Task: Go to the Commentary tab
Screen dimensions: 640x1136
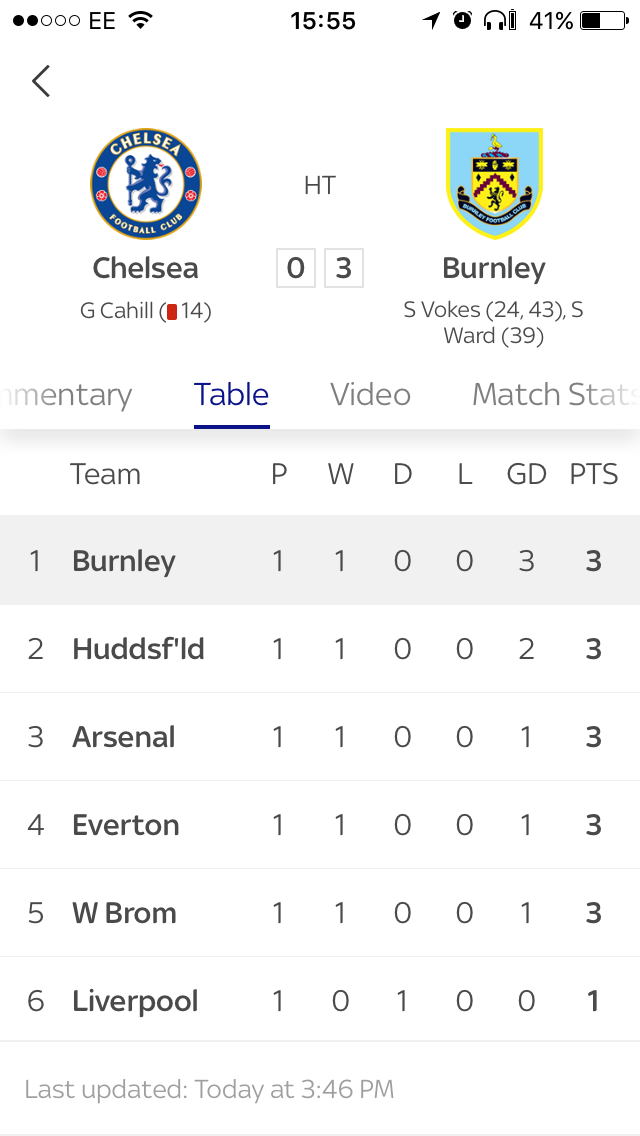Action: point(66,395)
